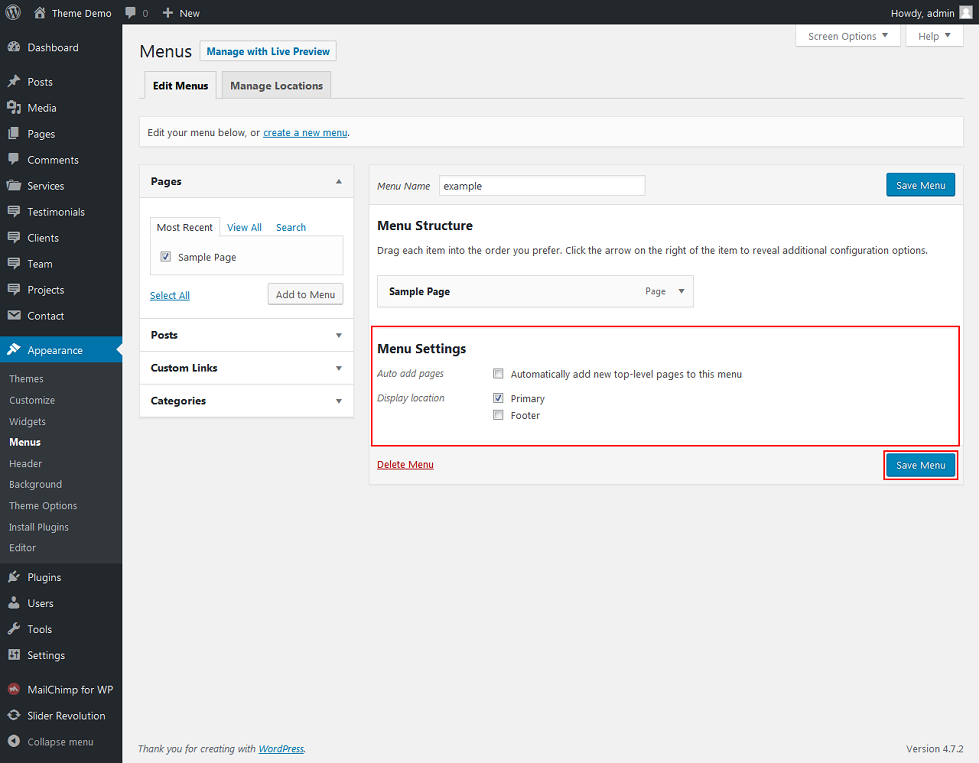Open MailChimp for WP icon in sidebar
The width and height of the screenshot is (979, 763).
pos(14,690)
